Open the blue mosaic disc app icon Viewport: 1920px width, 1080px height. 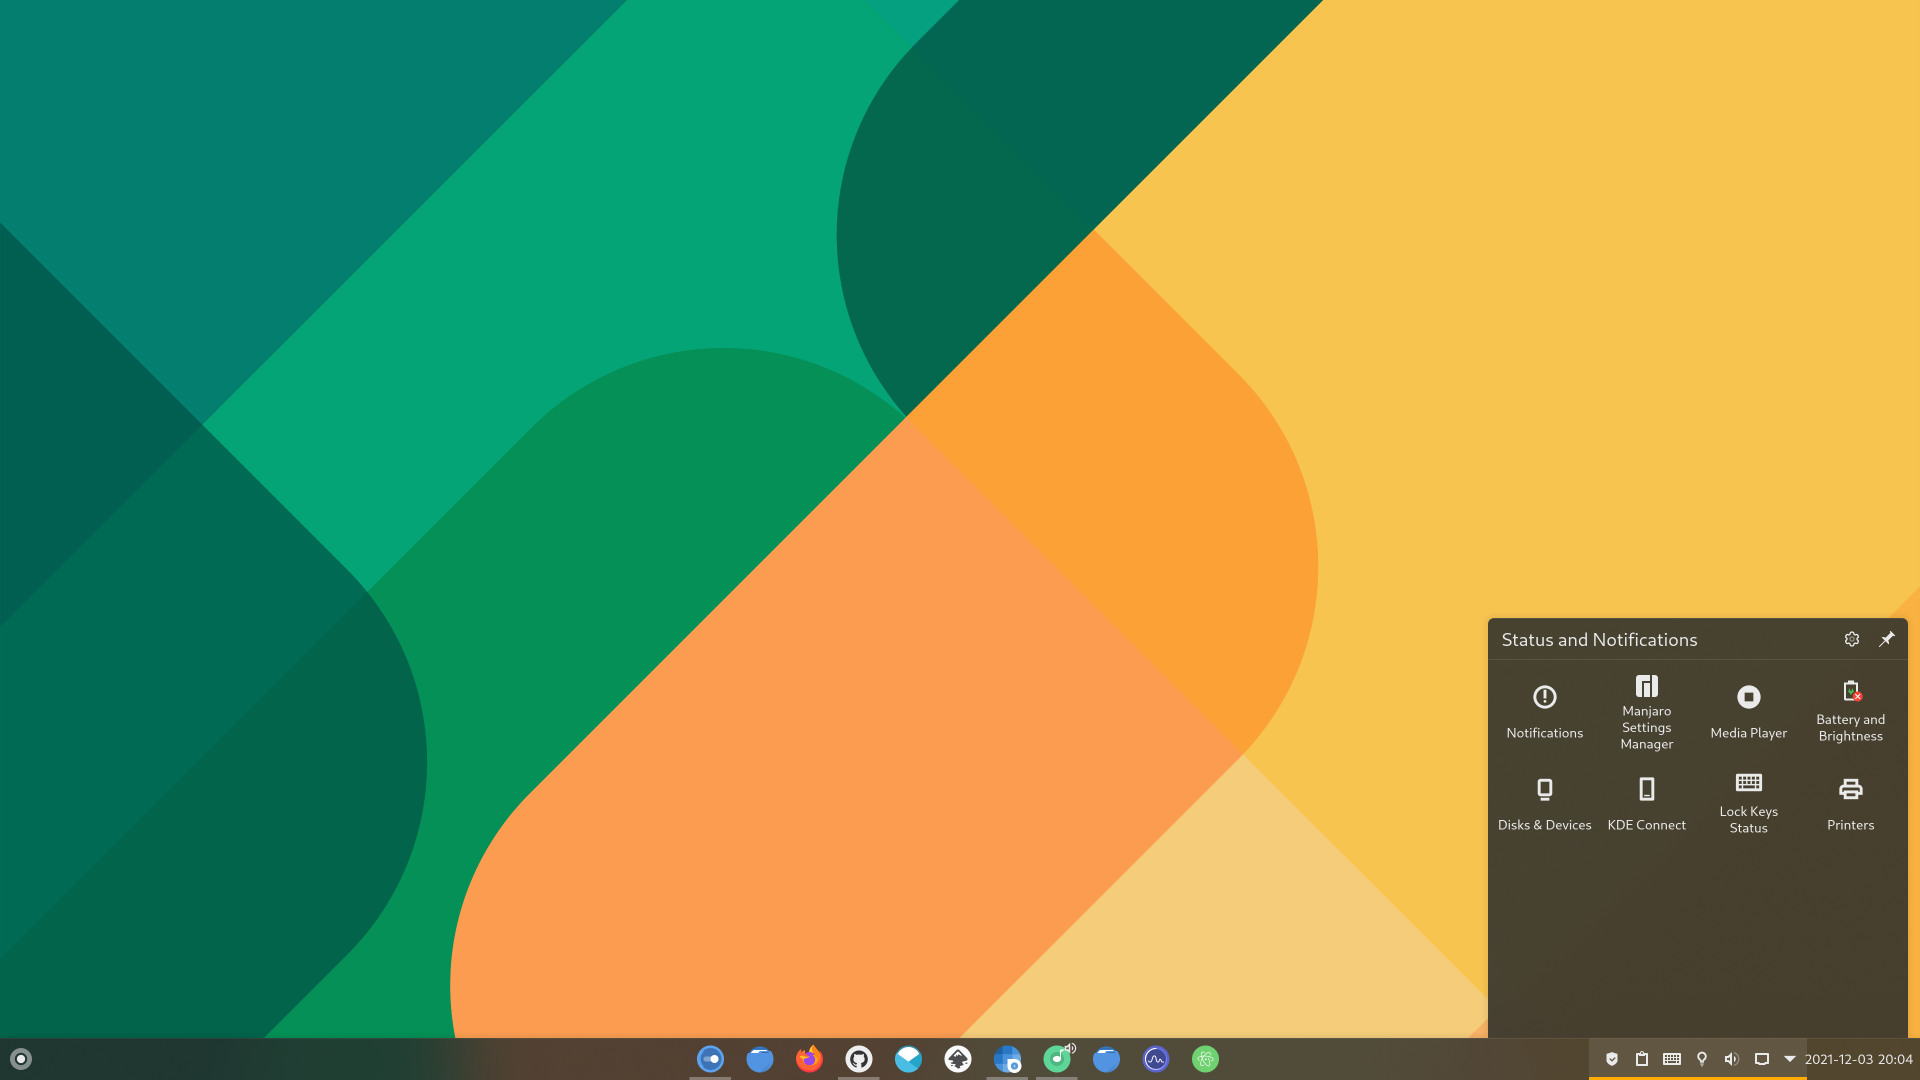coord(1007,1059)
